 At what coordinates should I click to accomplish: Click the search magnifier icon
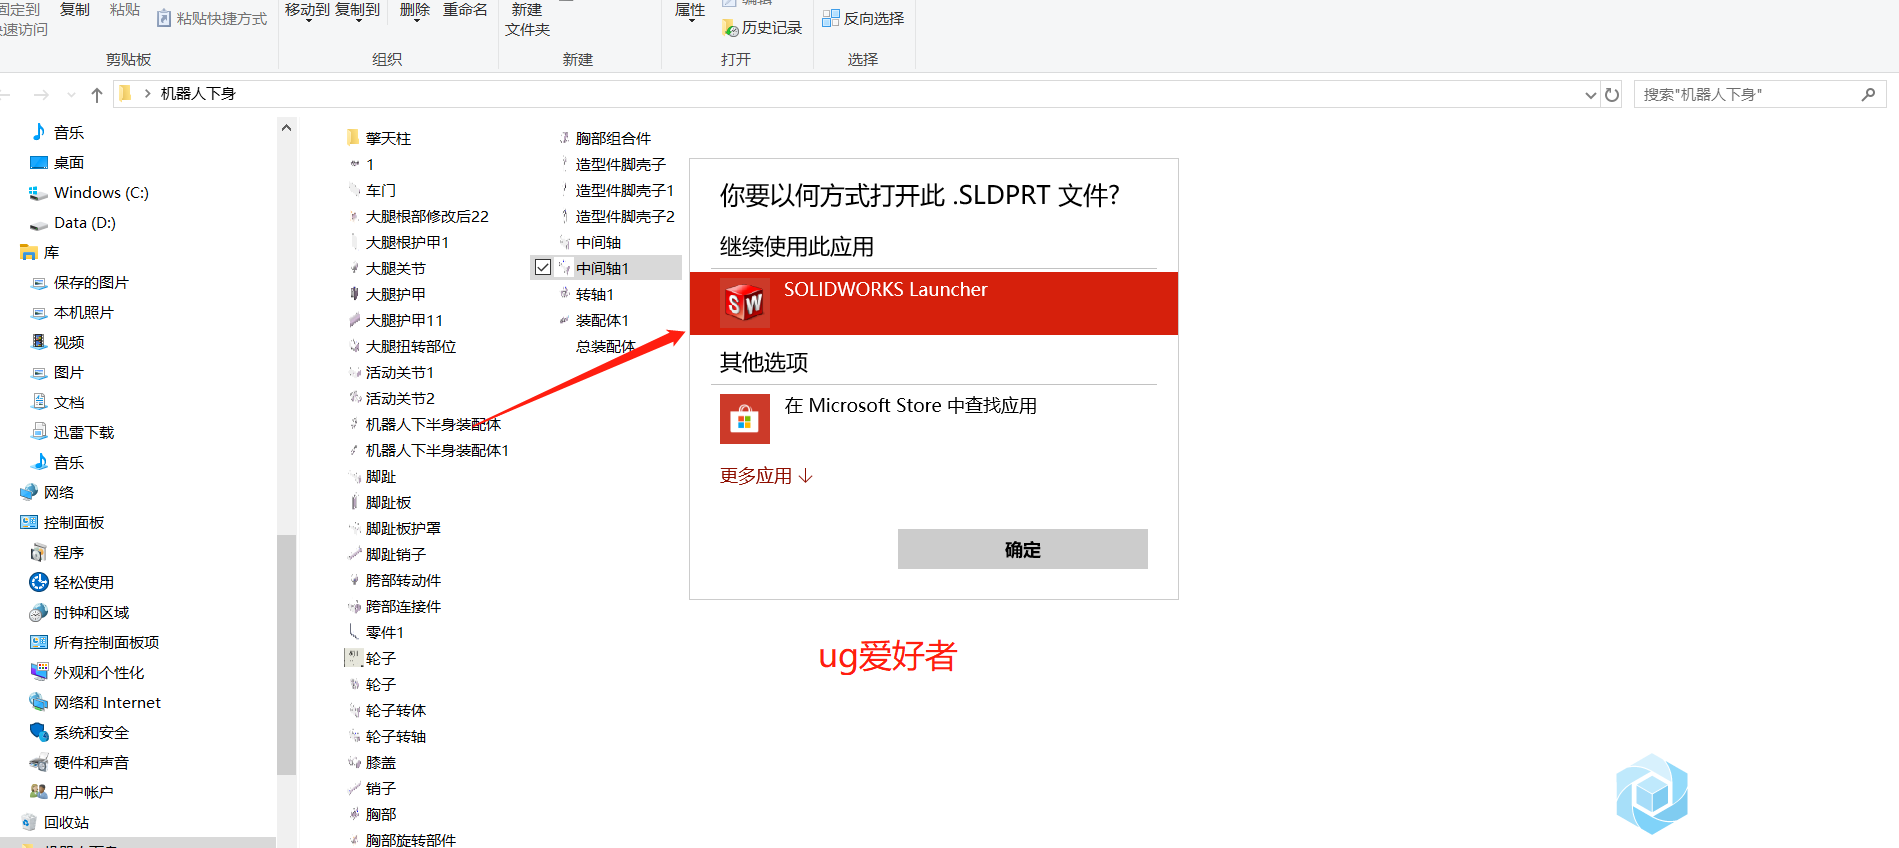click(1868, 95)
